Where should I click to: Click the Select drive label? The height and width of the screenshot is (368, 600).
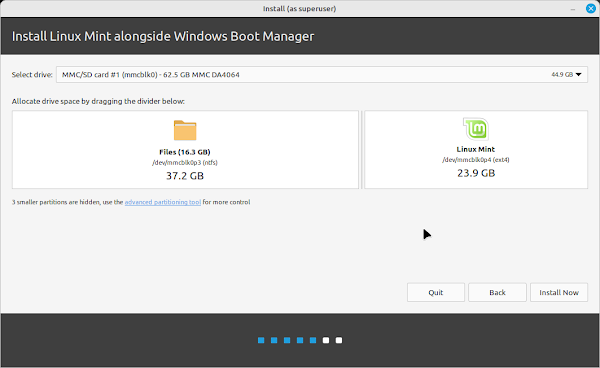coord(32,75)
